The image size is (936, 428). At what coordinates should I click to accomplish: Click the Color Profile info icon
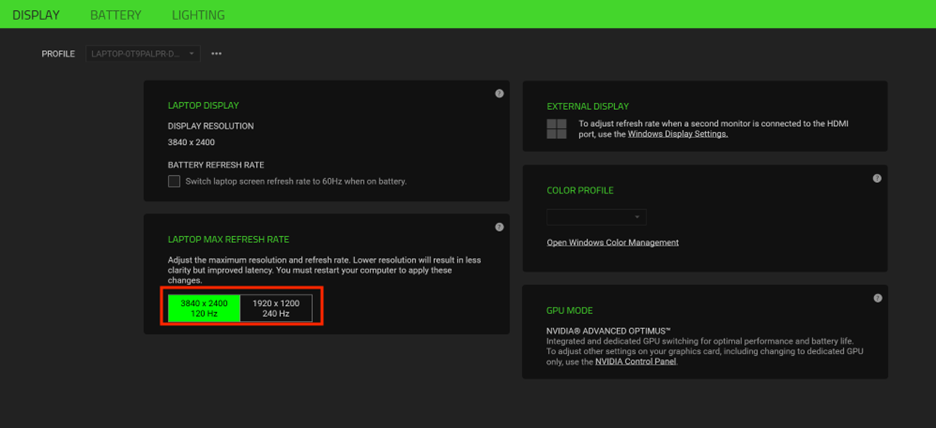tap(877, 179)
